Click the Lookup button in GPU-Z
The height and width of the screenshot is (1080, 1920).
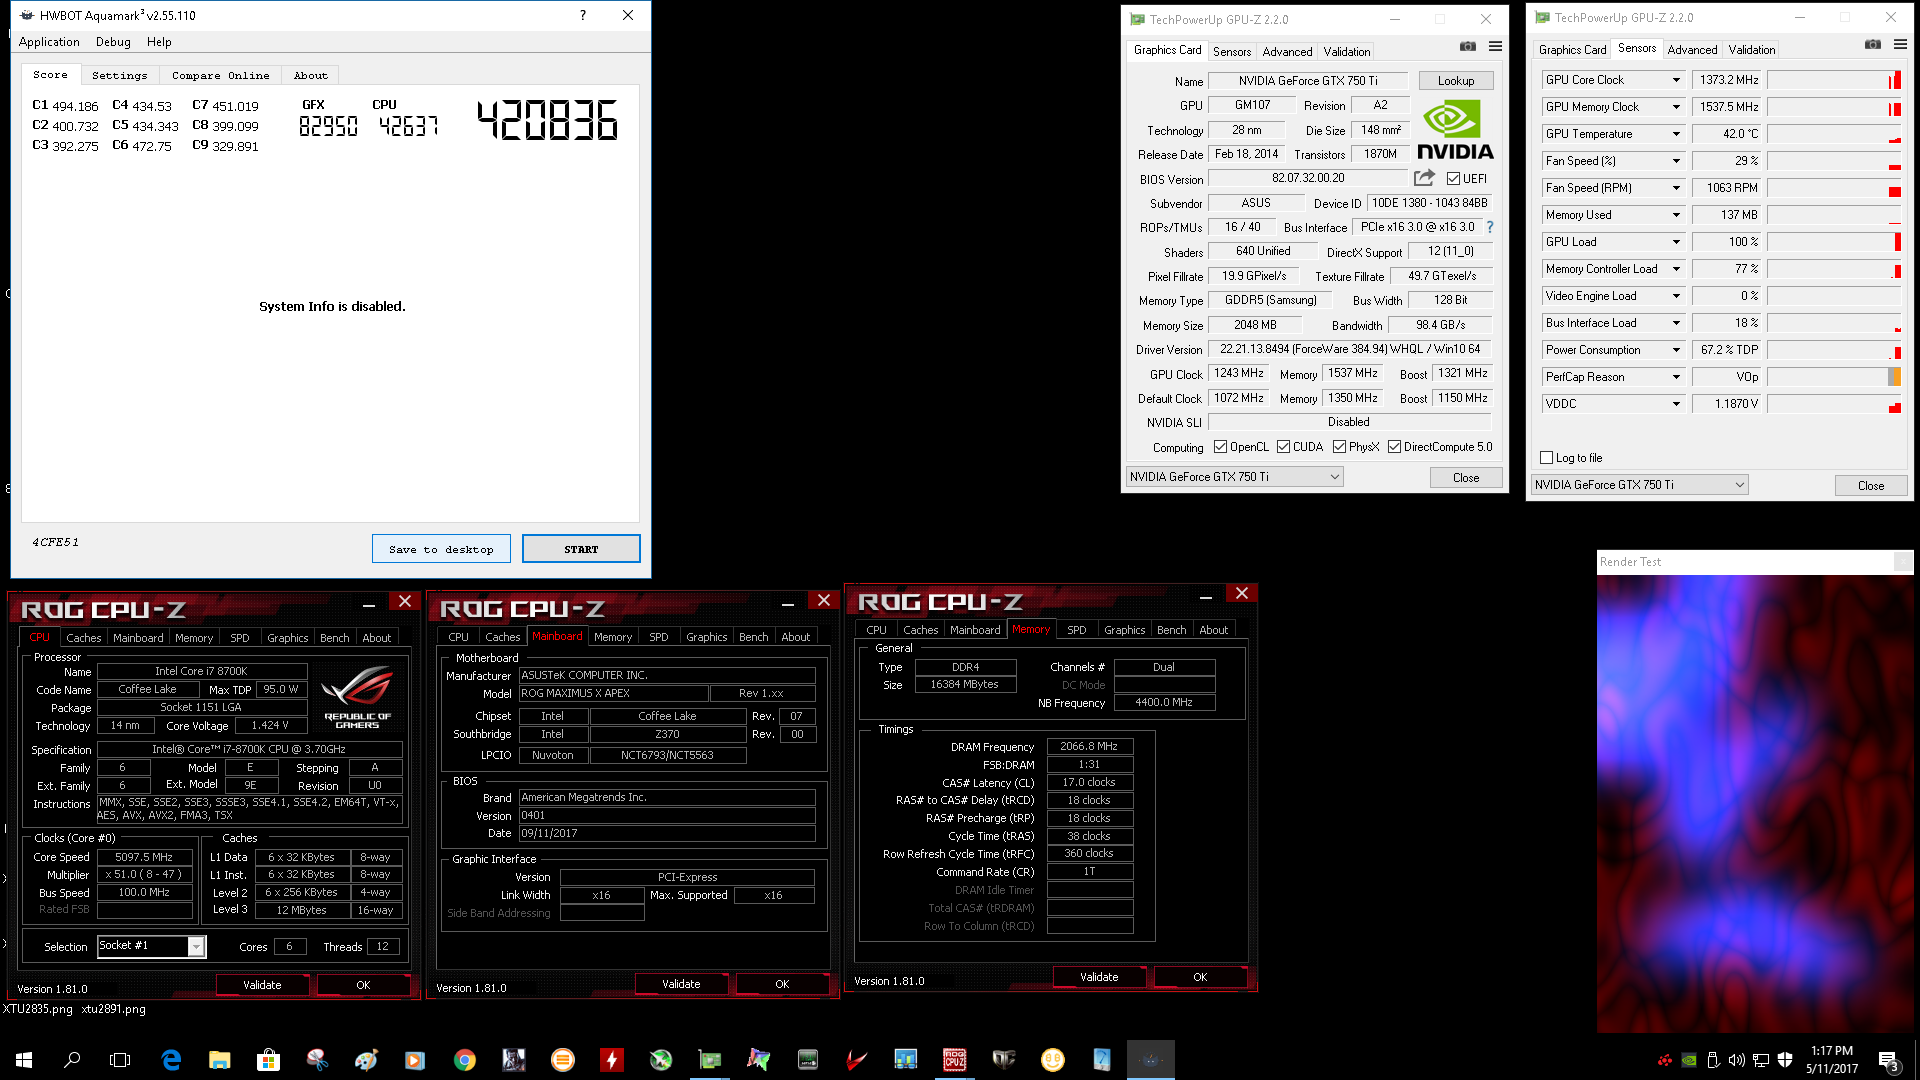1456,81
